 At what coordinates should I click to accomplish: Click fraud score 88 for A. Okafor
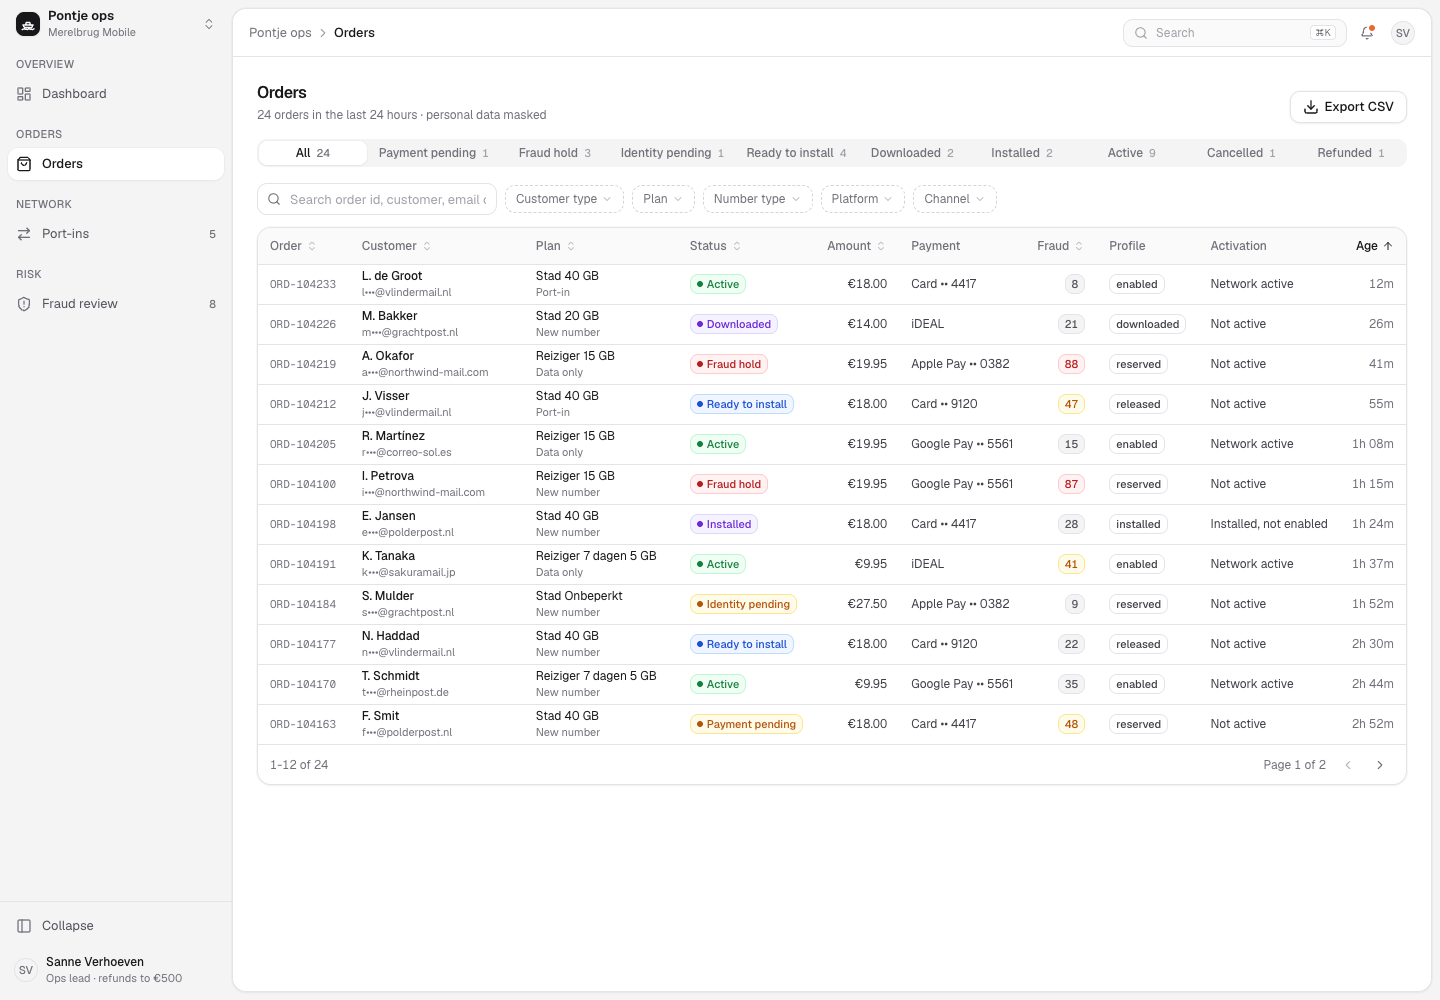pyautogui.click(x=1071, y=364)
